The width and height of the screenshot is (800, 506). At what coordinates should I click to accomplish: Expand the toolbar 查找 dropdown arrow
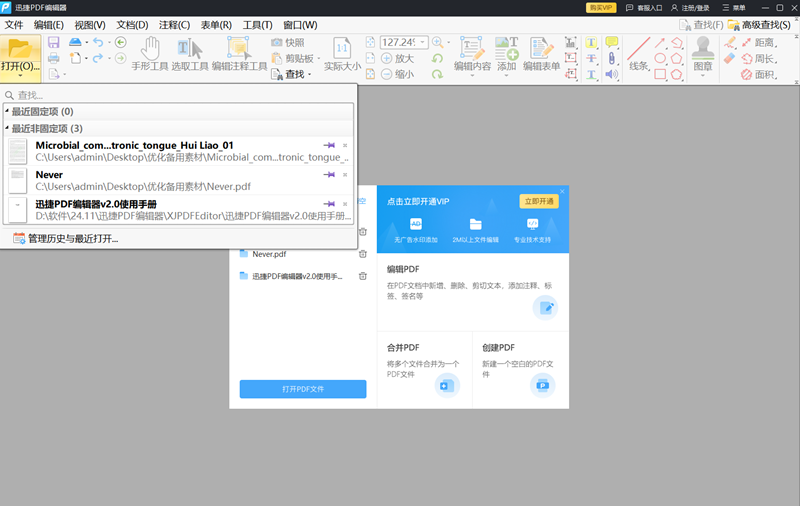[309, 75]
